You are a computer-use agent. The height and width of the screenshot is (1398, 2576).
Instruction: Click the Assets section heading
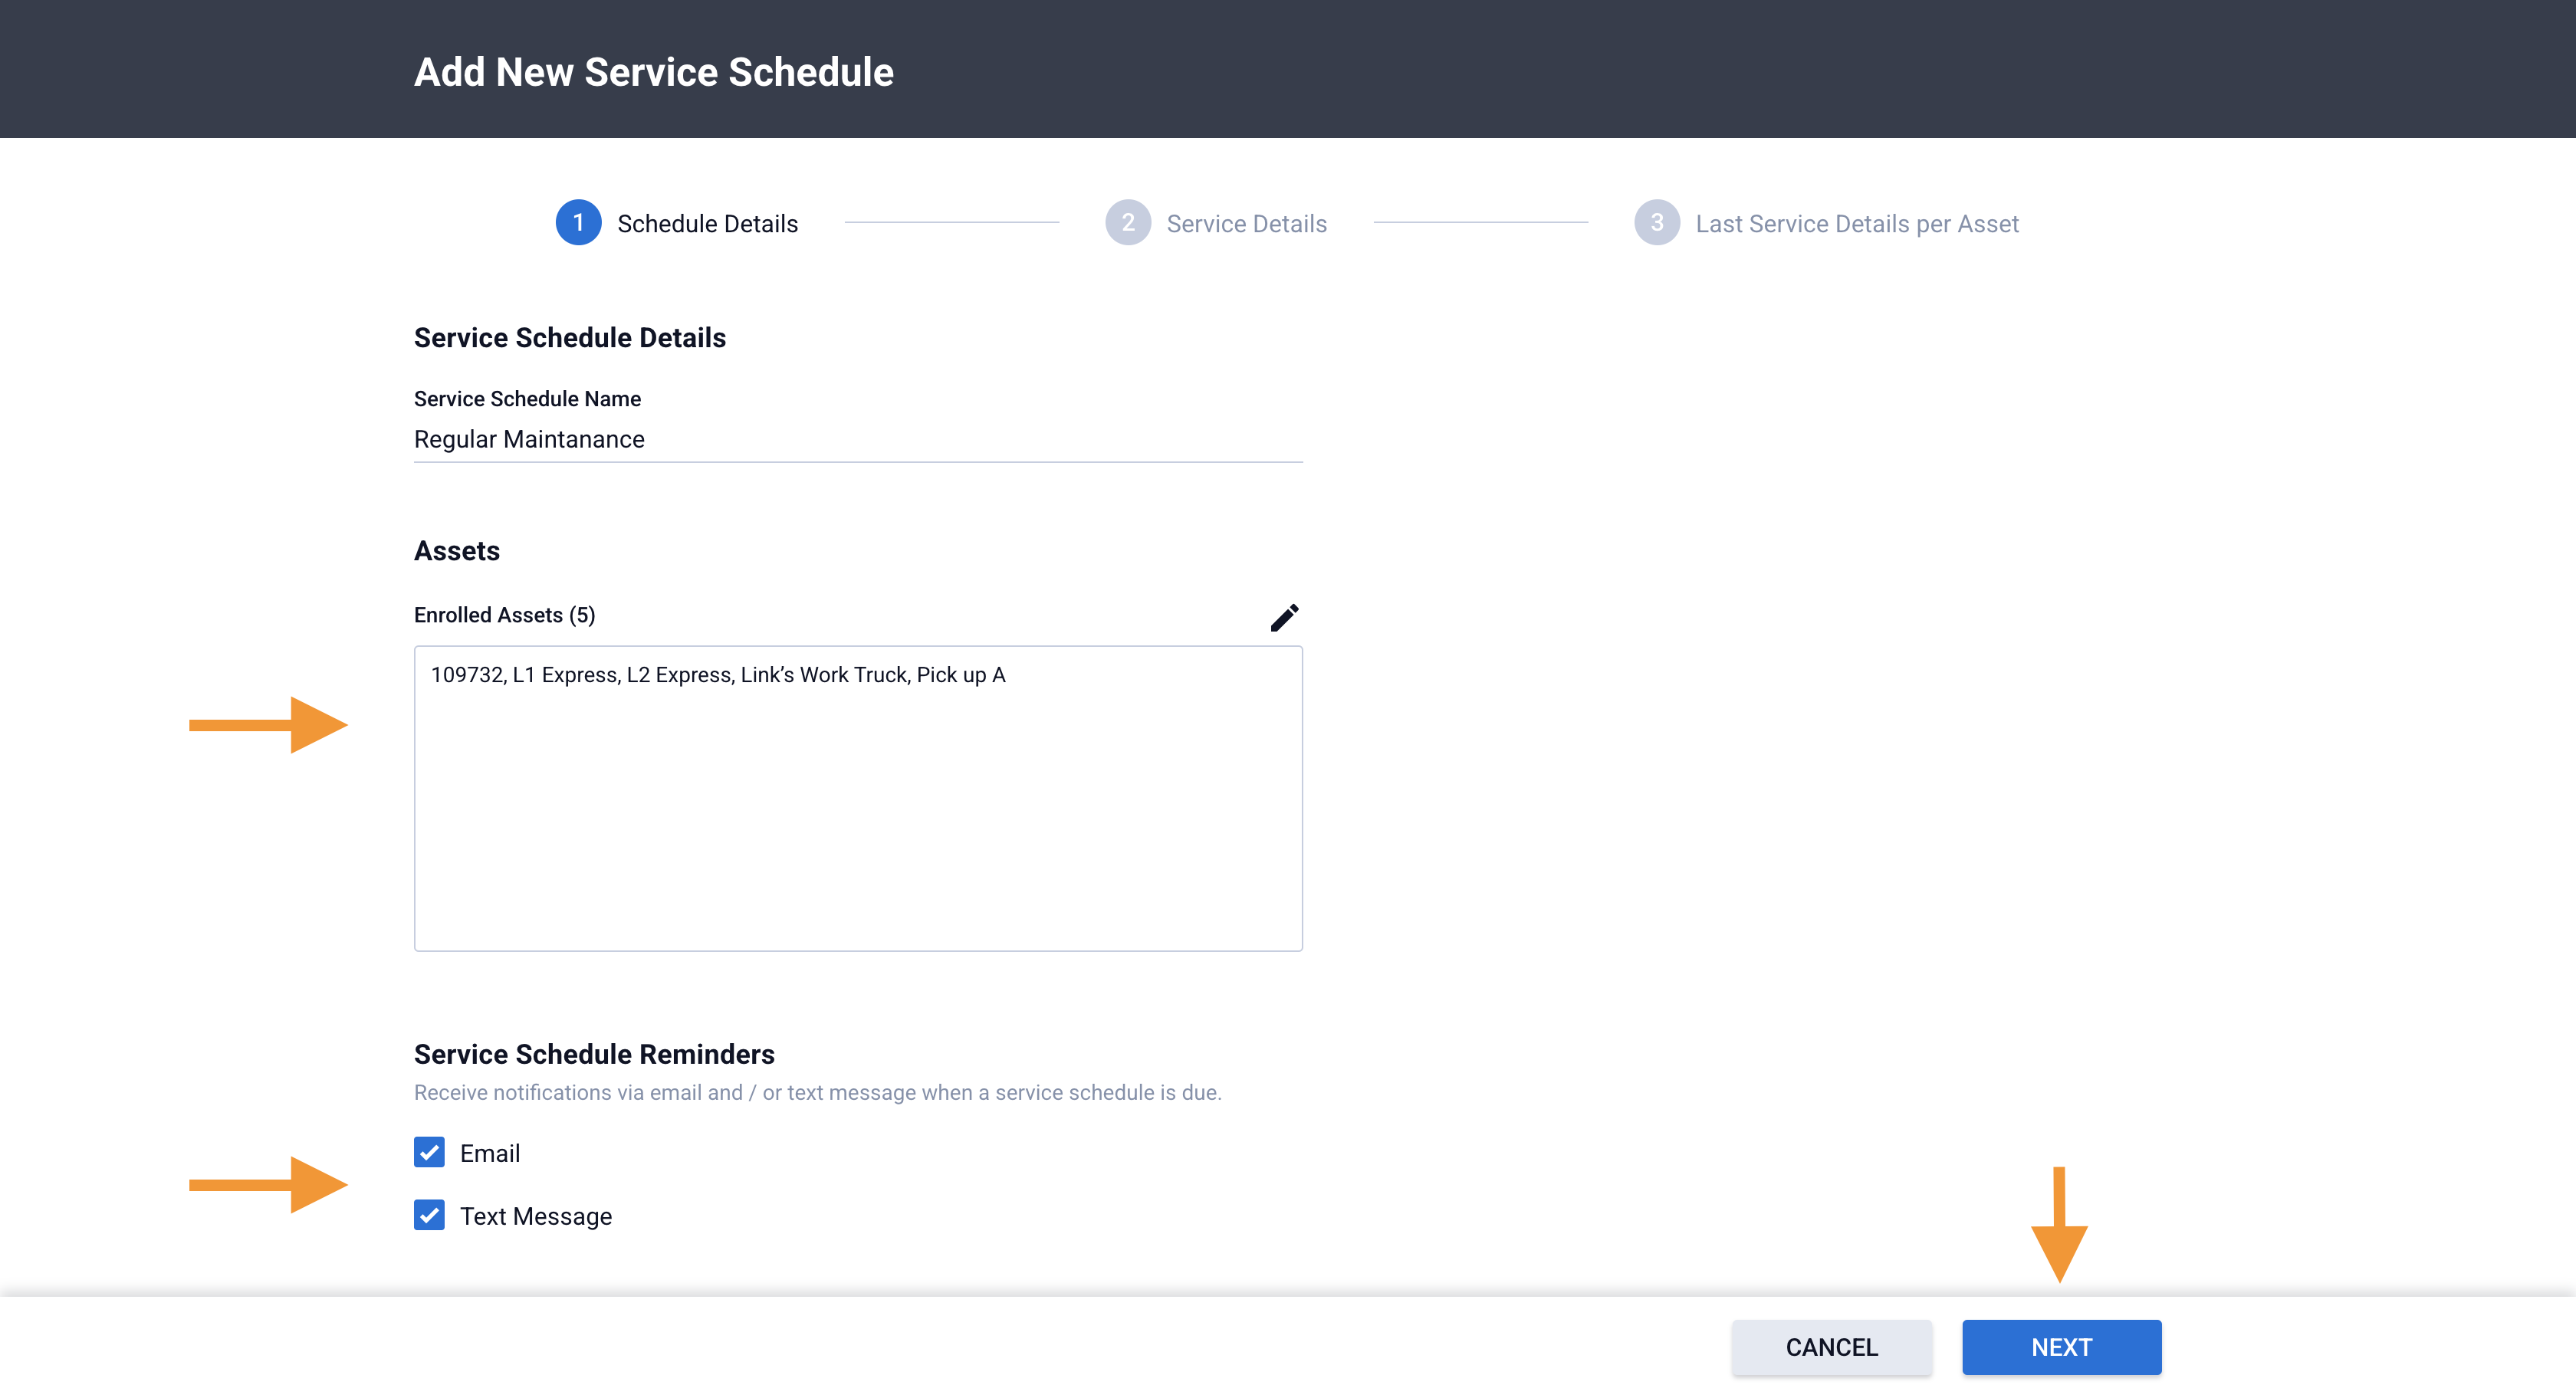[456, 551]
